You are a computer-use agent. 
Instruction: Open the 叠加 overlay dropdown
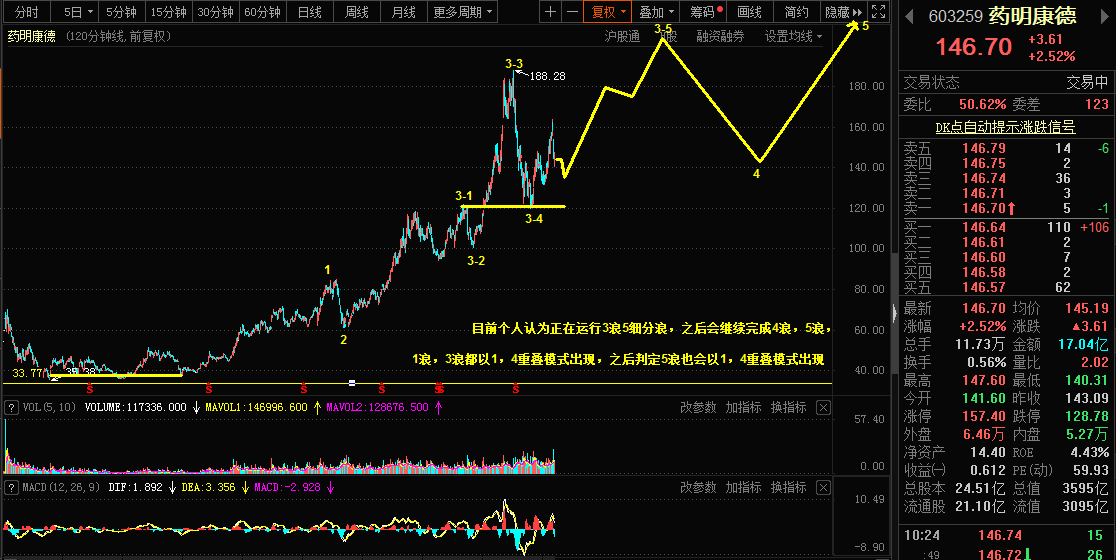[656, 12]
